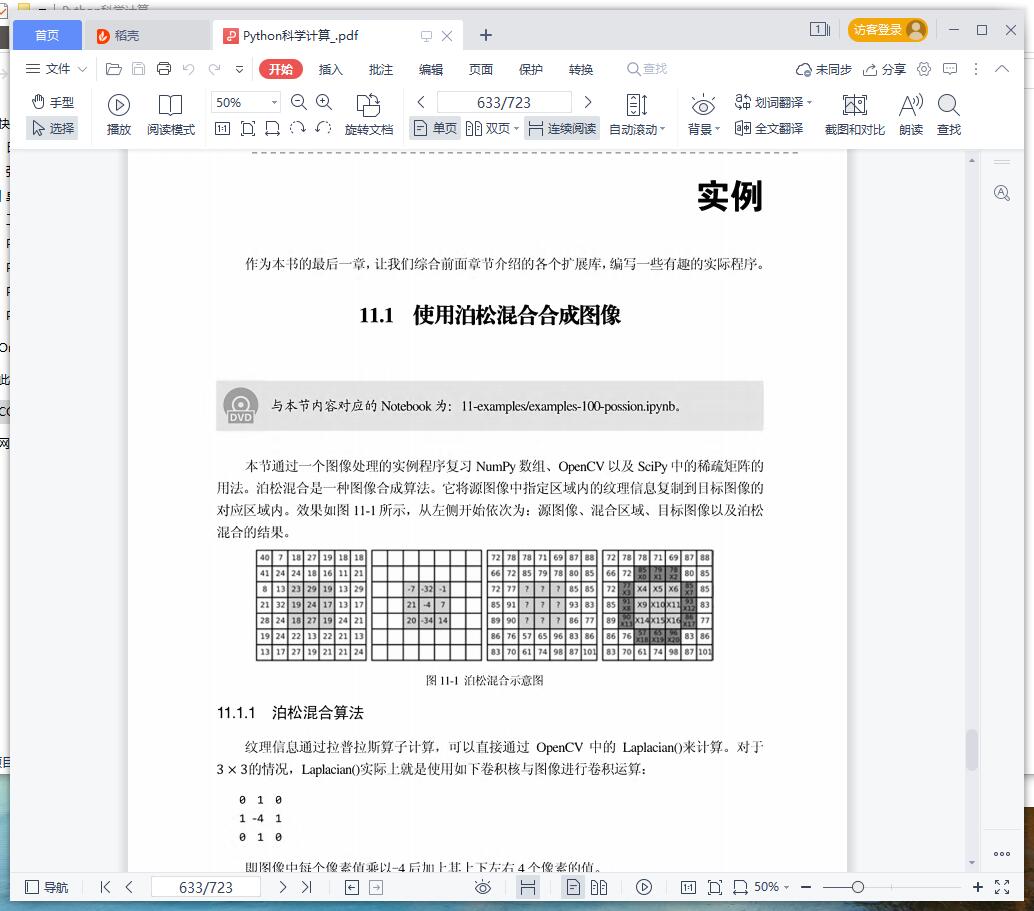Click the ribbon search box 查找
Image resolution: width=1034 pixels, height=911 pixels.
pyautogui.click(x=647, y=69)
